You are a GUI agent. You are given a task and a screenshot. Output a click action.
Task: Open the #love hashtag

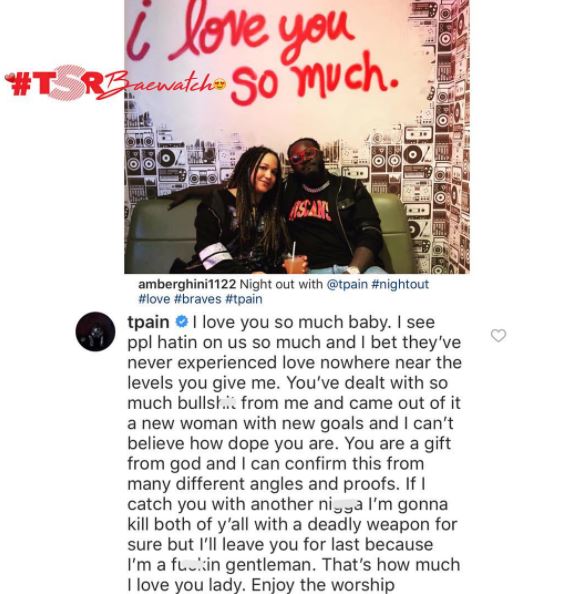(155, 299)
